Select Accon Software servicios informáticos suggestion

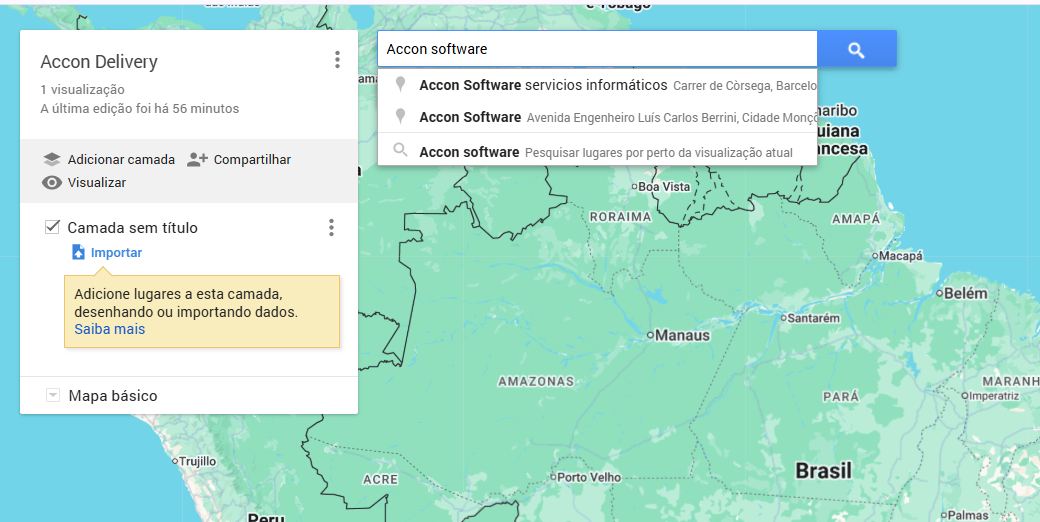[x=543, y=85]
